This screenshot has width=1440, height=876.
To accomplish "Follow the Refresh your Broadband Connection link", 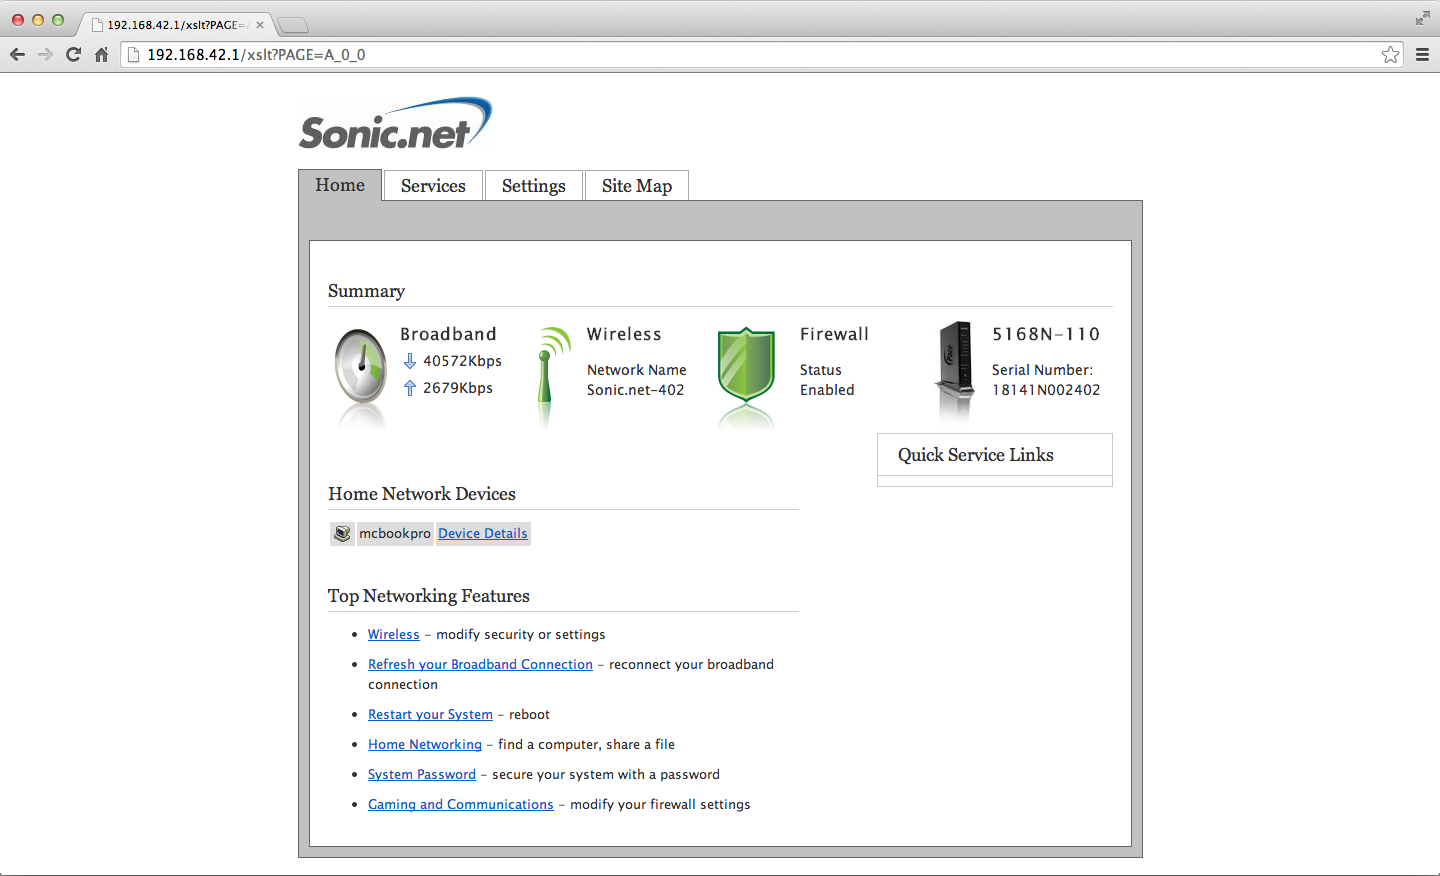I will coord(480,665).
